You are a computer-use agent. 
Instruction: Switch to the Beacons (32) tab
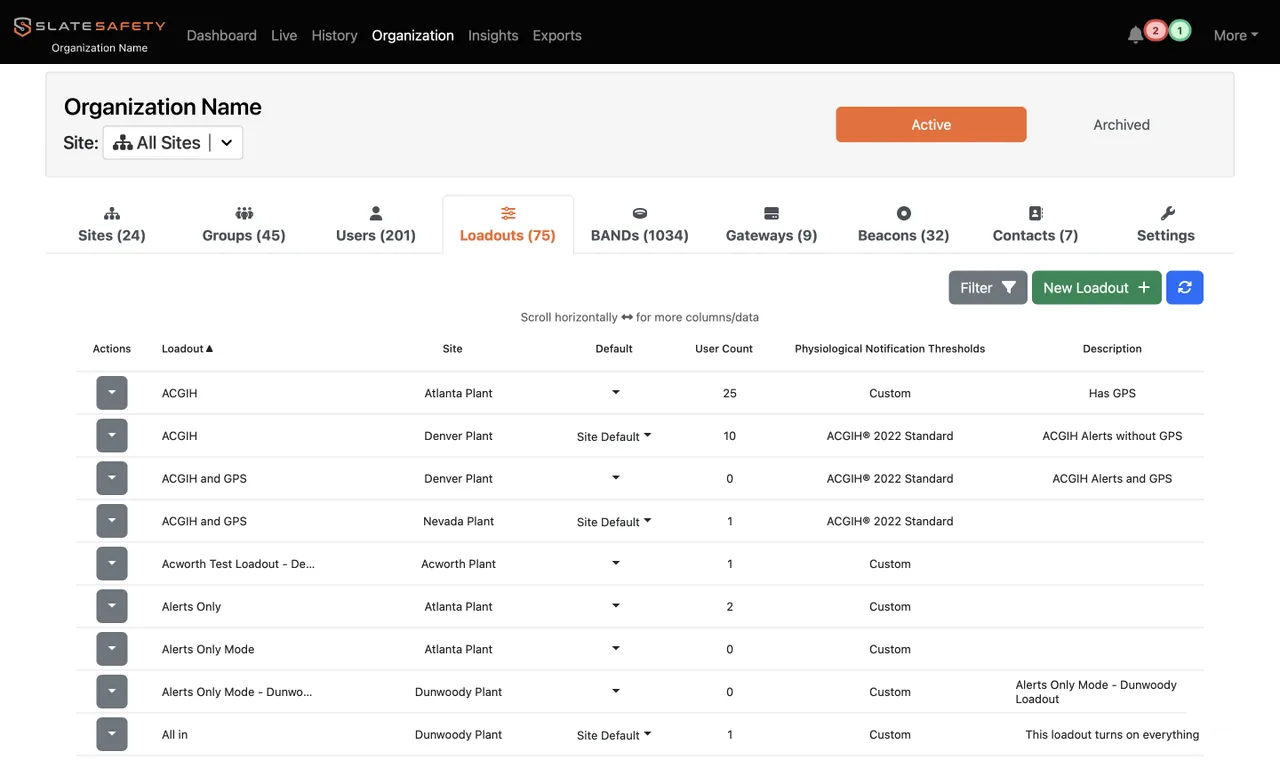904,225
